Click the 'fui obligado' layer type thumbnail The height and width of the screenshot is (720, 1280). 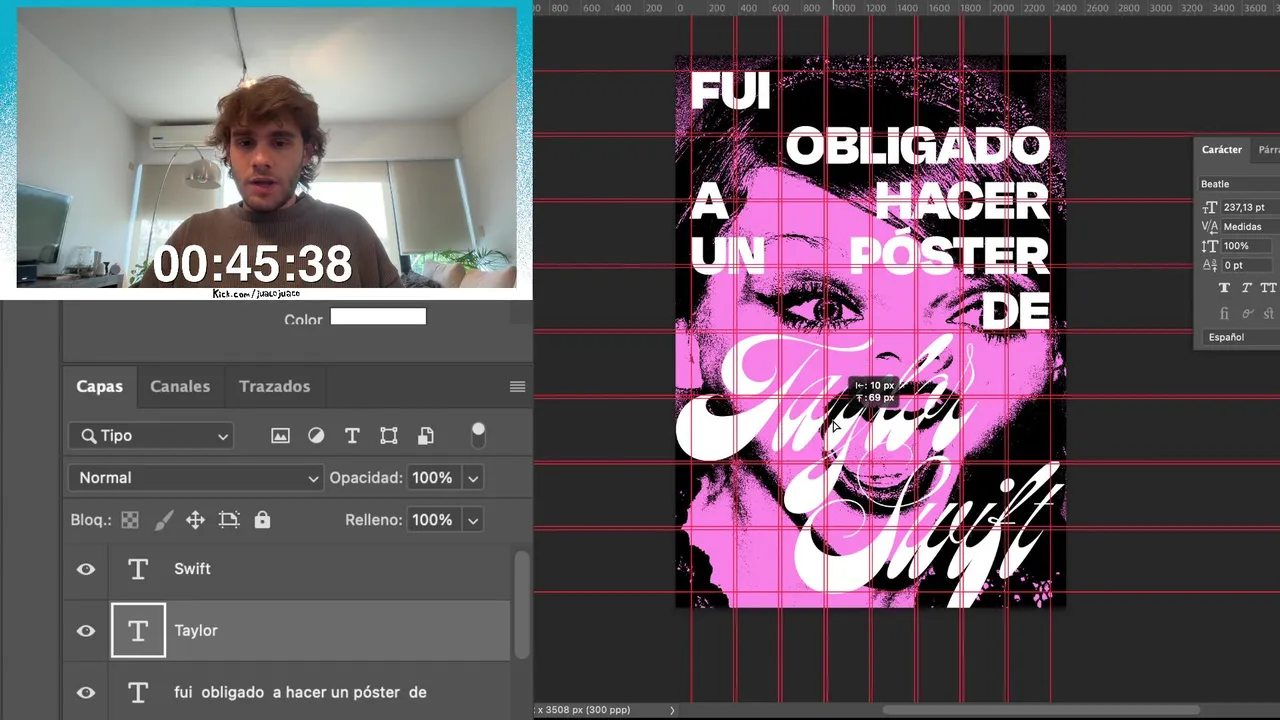(138, 692)
